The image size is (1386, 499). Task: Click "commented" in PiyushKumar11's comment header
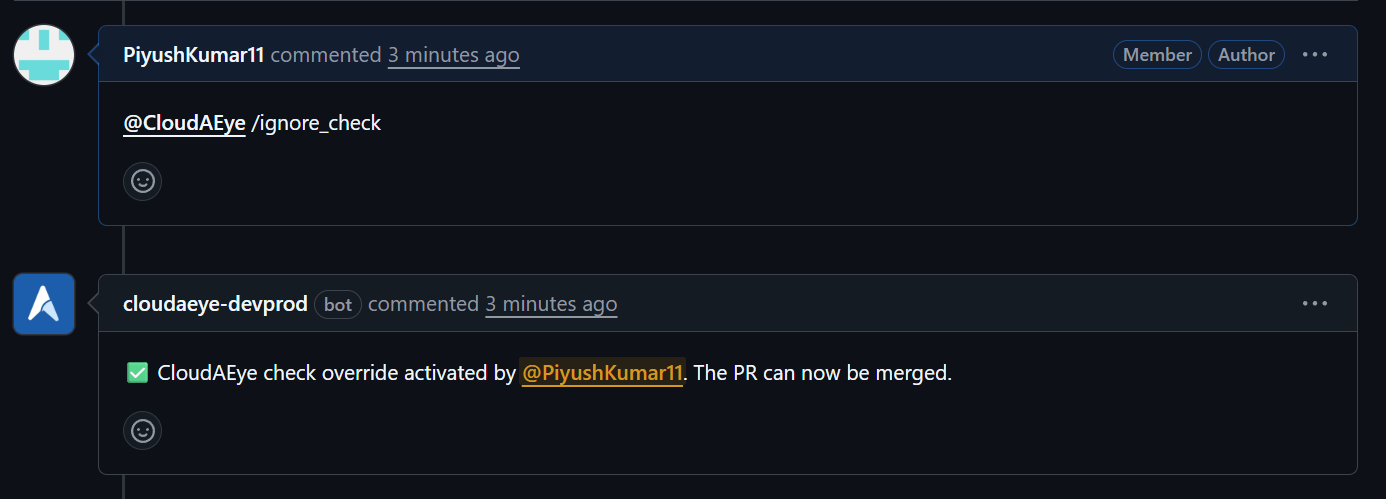coord(326,55)
